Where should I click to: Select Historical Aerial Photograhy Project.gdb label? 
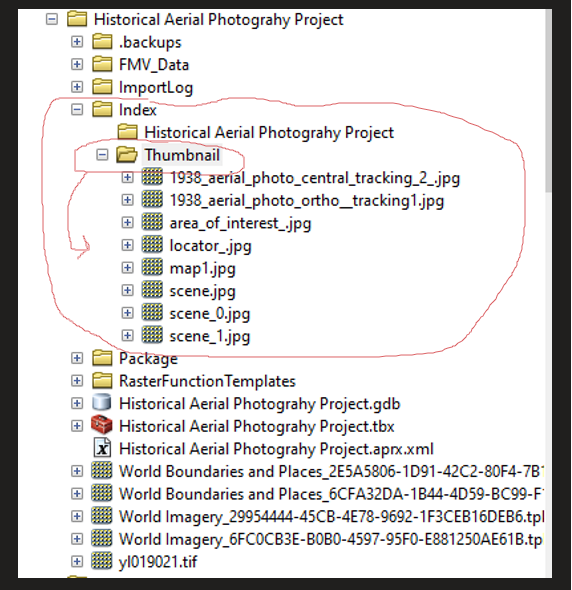260,404
